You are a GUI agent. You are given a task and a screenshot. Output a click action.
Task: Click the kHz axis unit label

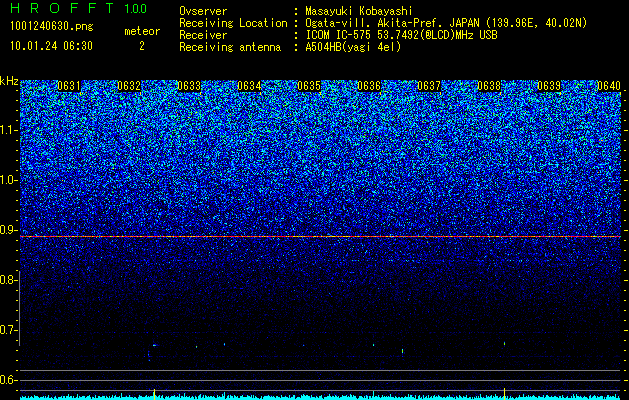9,81
